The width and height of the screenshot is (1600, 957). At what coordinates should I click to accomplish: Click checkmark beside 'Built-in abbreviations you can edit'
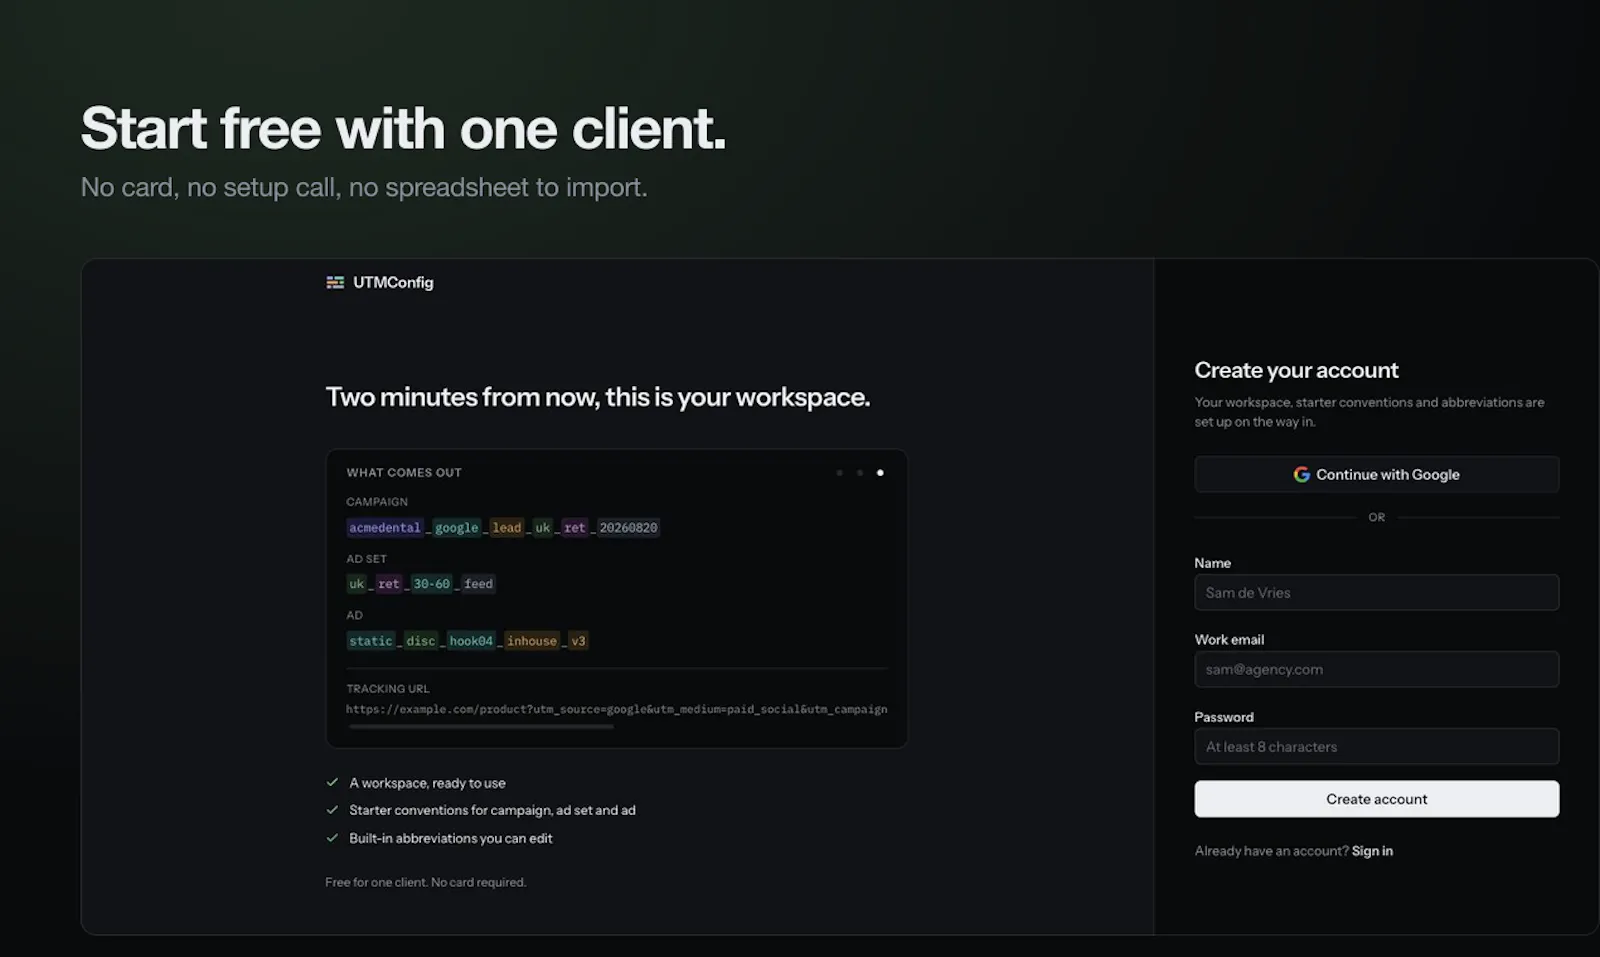coord(332,838)
